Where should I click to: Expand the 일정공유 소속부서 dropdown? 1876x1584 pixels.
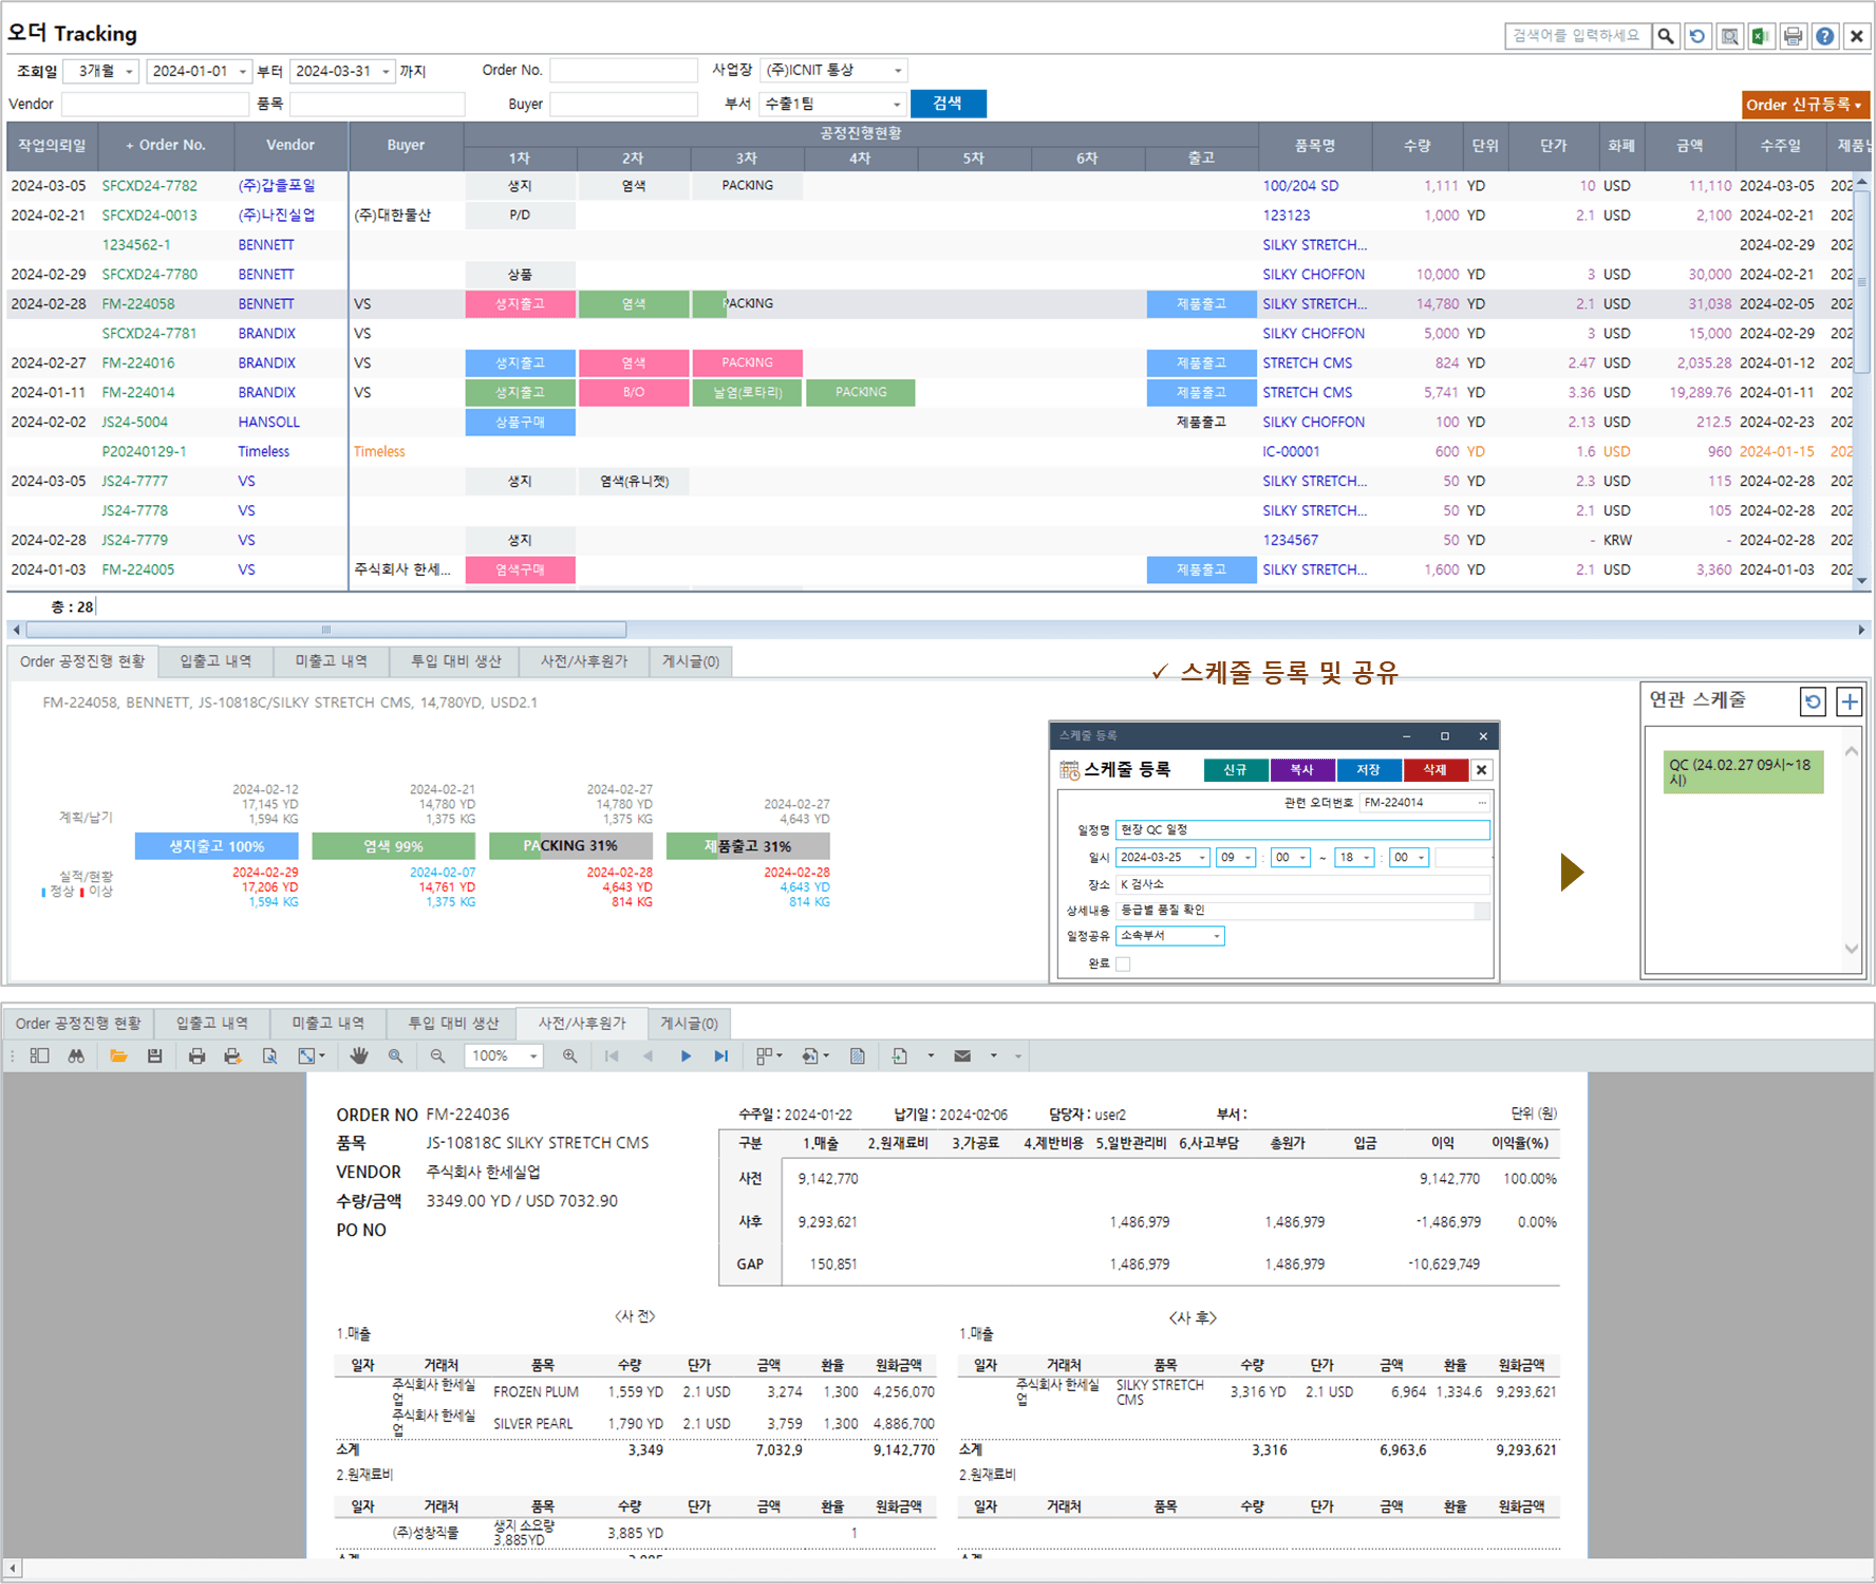(1216, 936)
